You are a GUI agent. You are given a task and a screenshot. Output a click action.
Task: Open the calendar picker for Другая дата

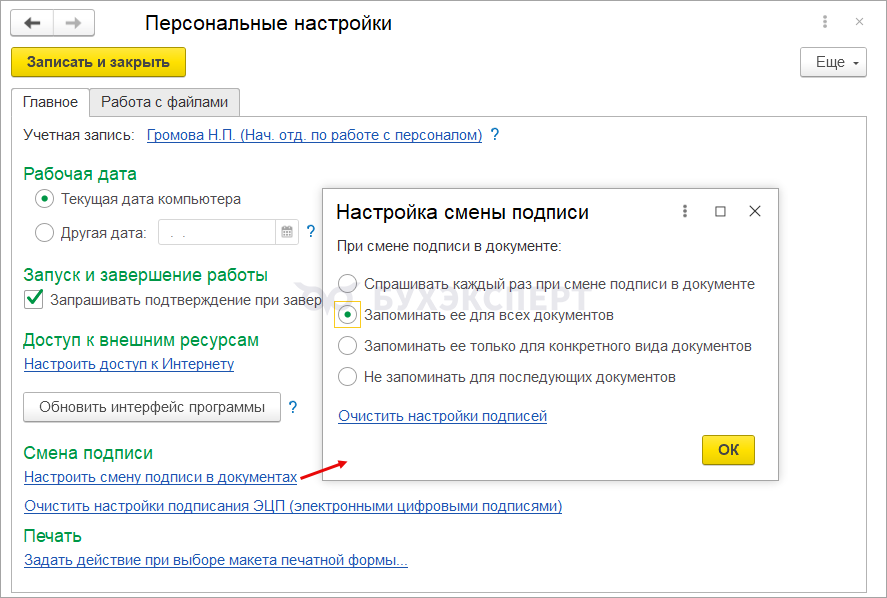(x=287, y=232)
